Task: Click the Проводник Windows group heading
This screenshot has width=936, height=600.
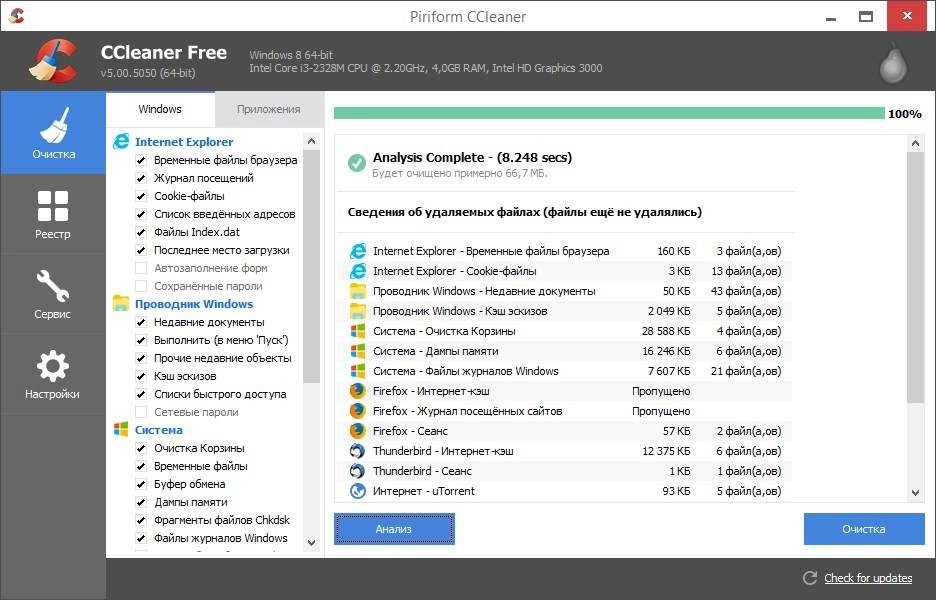Action: (194, 304)
